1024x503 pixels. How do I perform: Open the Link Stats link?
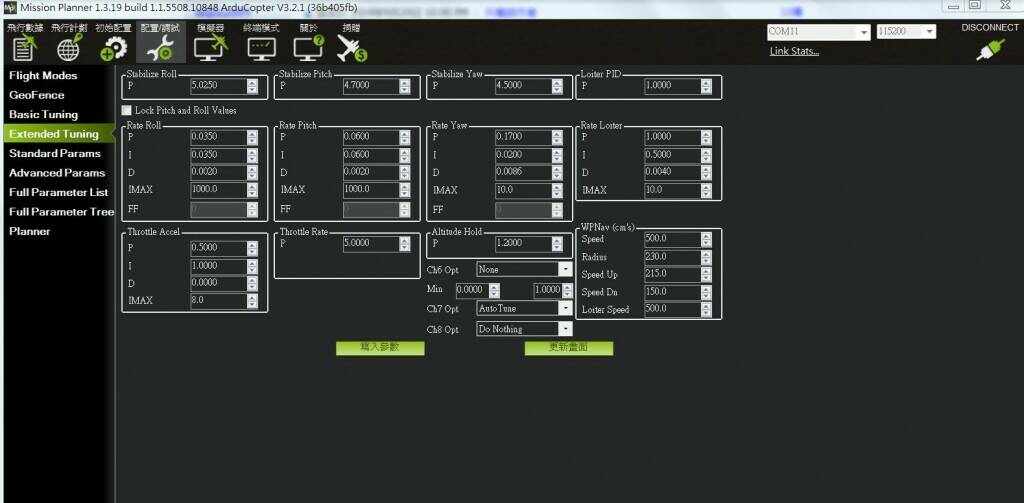coord(794,51)
